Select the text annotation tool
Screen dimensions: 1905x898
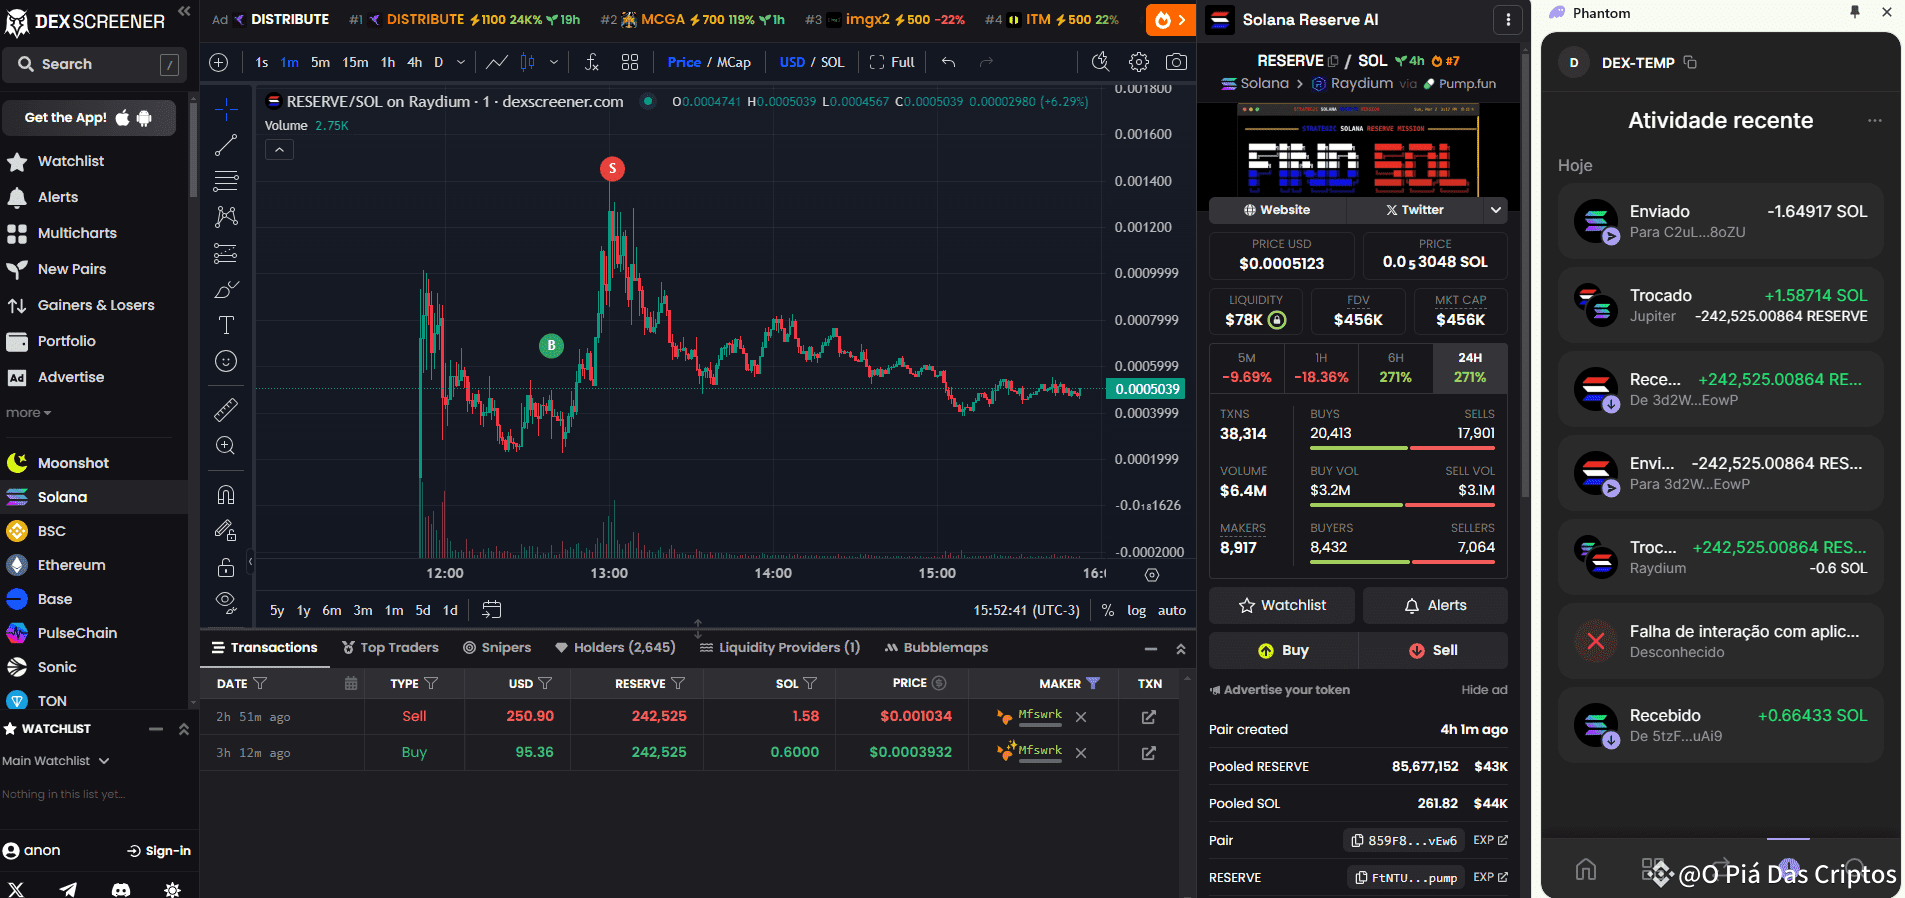(226, 325)
